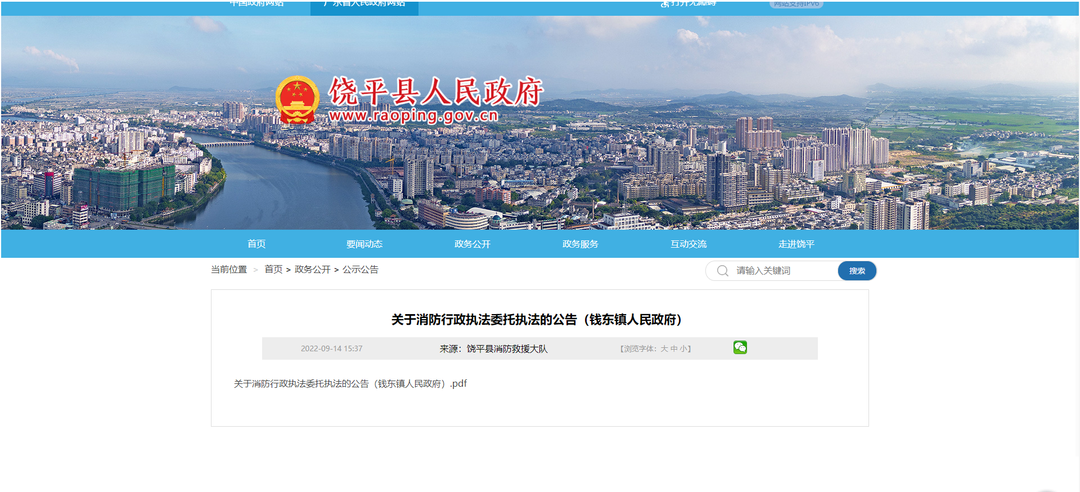This screenshot has height=492, width=1080.
Task: Click the www.raoping.gov.cn URL text
Action: pyautogui.click(x=413, y=116)
